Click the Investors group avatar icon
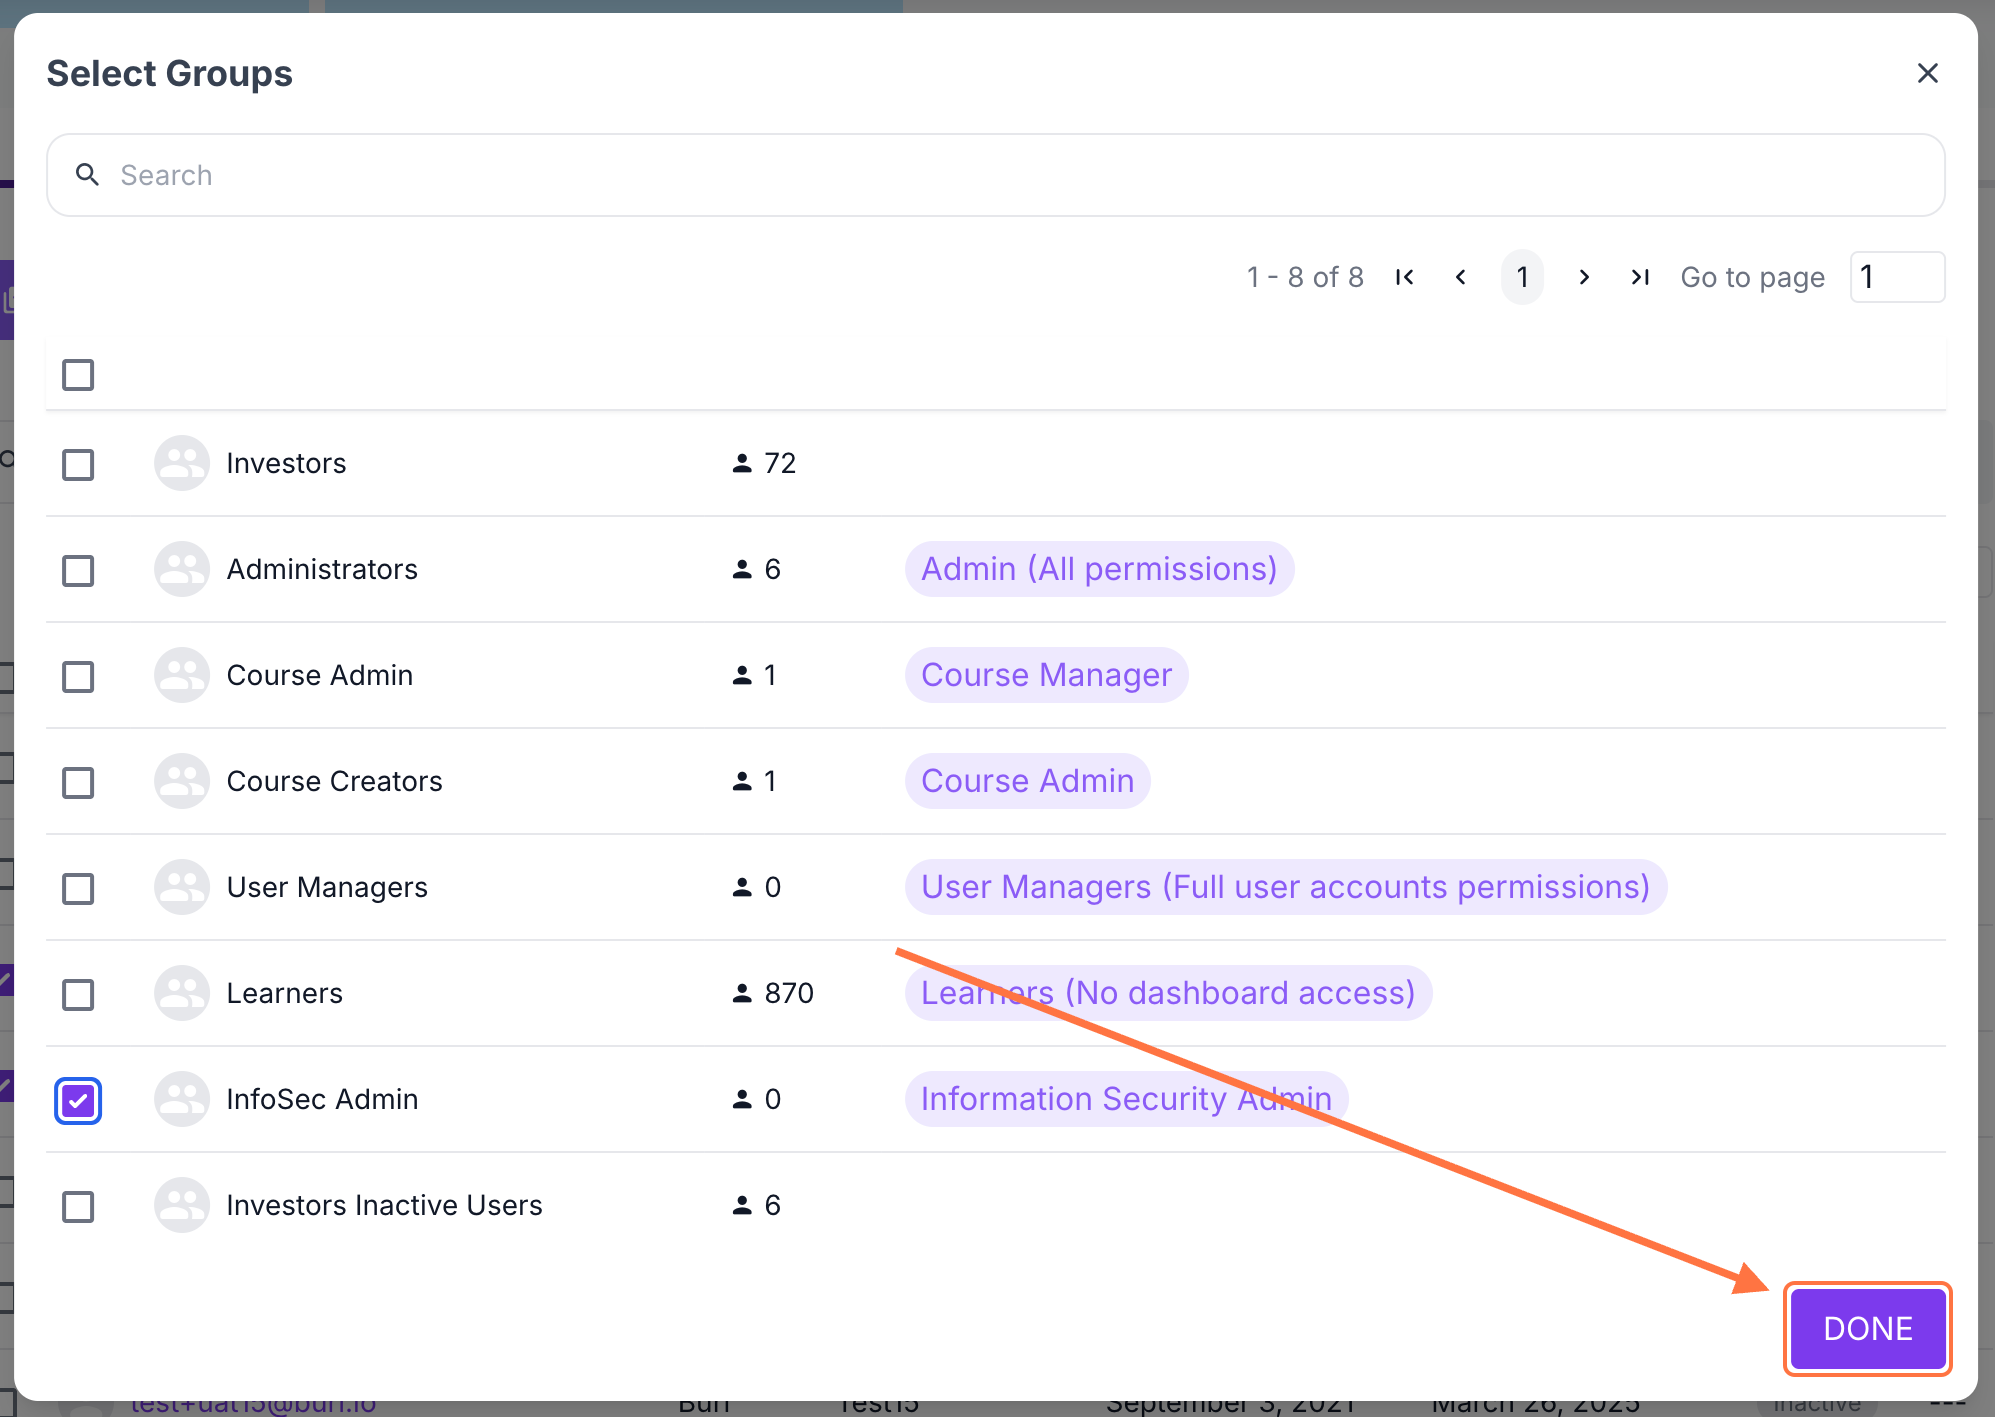Image resolution: width=1995 pixels, height=1417 pixels. (181, 463)
